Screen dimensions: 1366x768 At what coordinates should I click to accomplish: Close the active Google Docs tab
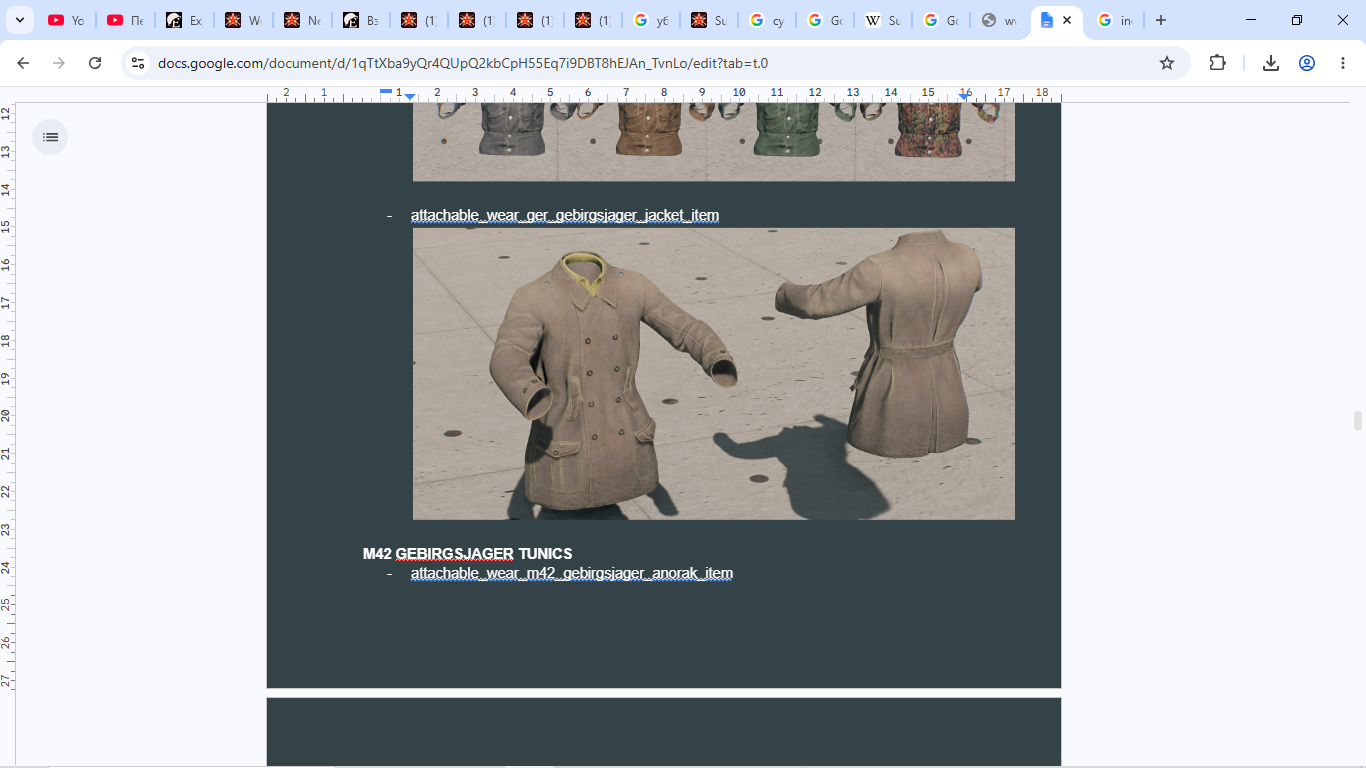pyautogui.click(x=1067, y=20)
